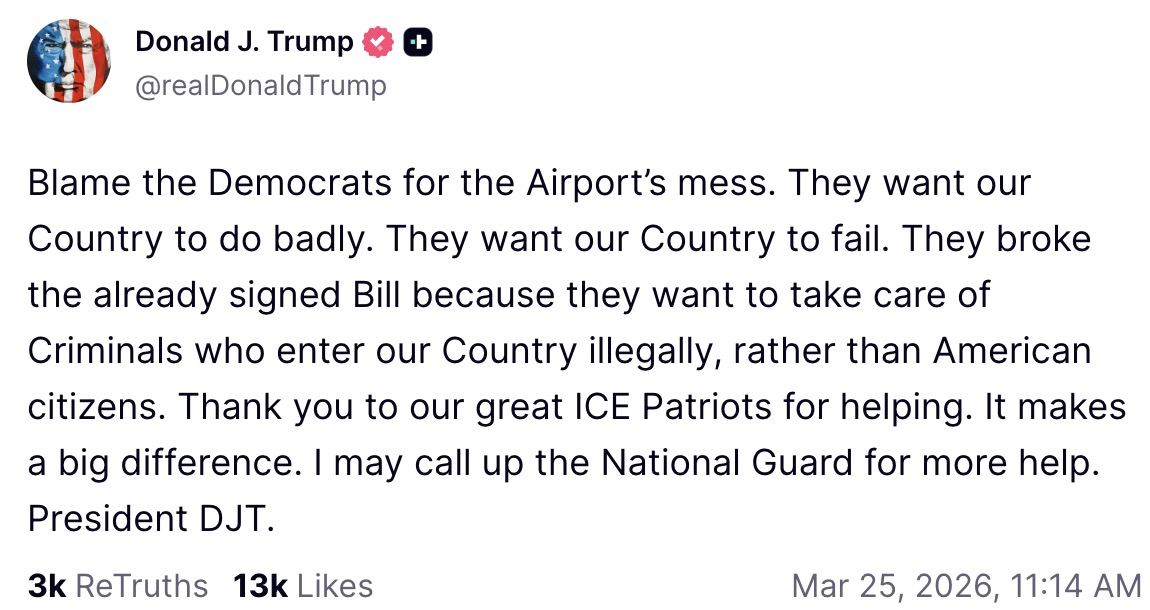Open the @realDonaldTrump handle link
The image size is (1150, 610).
[x=260, y=86]
